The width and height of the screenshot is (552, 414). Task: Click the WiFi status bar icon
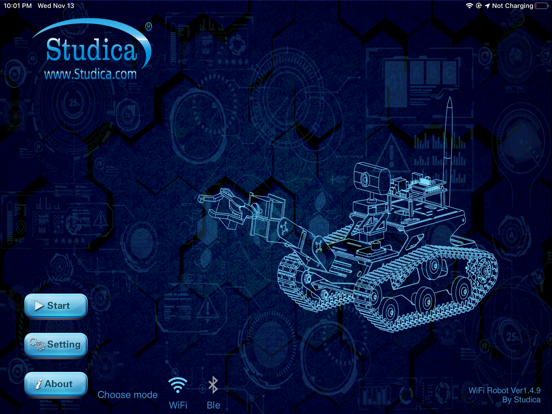tap(469, 6)
